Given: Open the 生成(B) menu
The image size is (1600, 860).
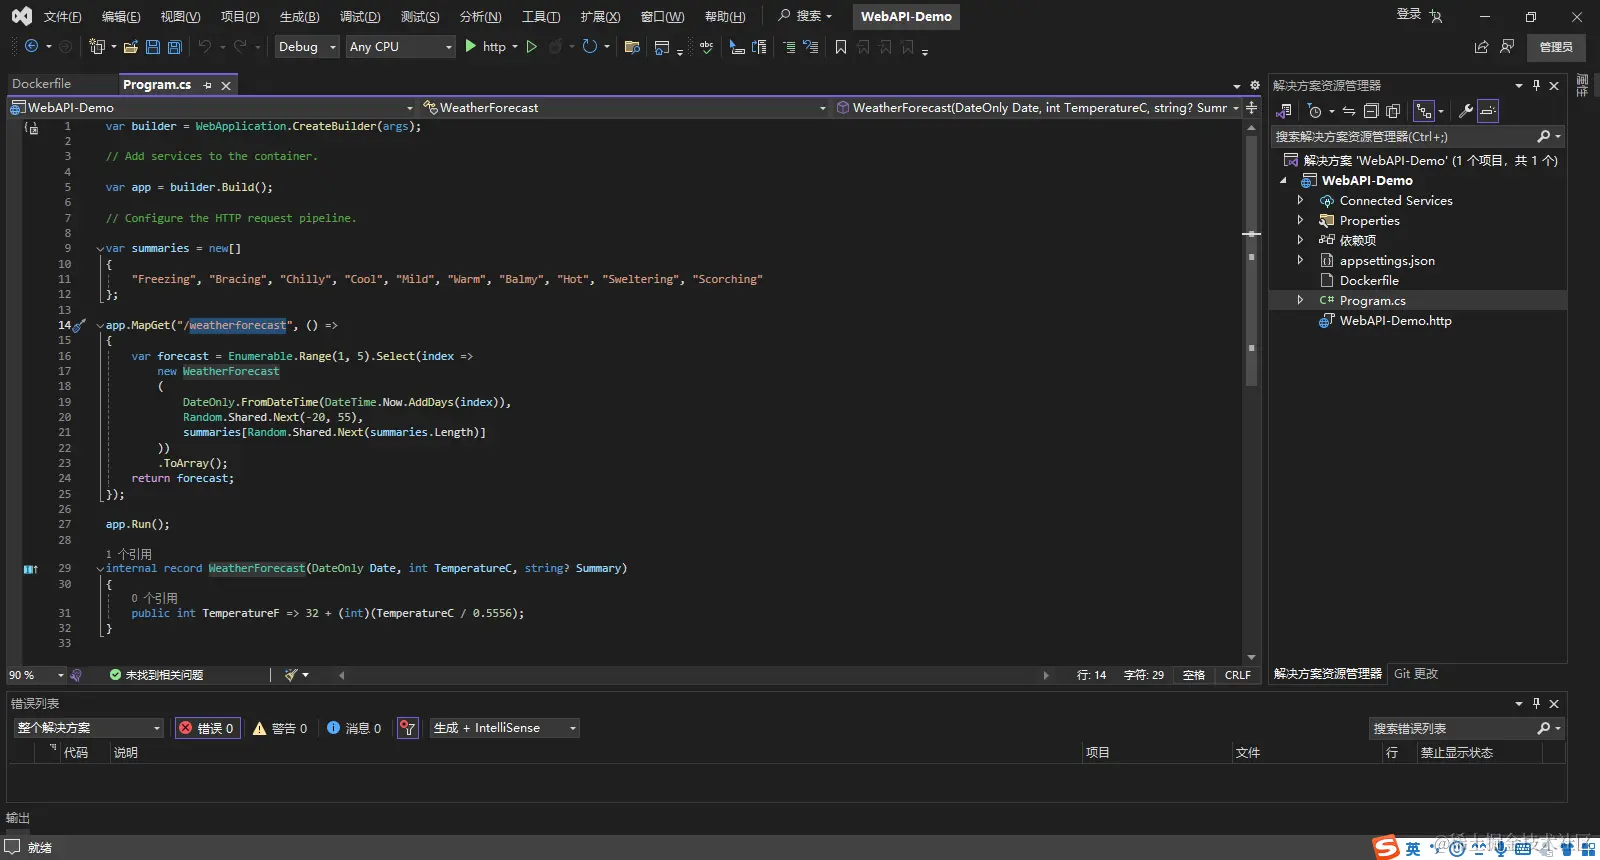Looking at the screenshot, I should tap(299, 17).
